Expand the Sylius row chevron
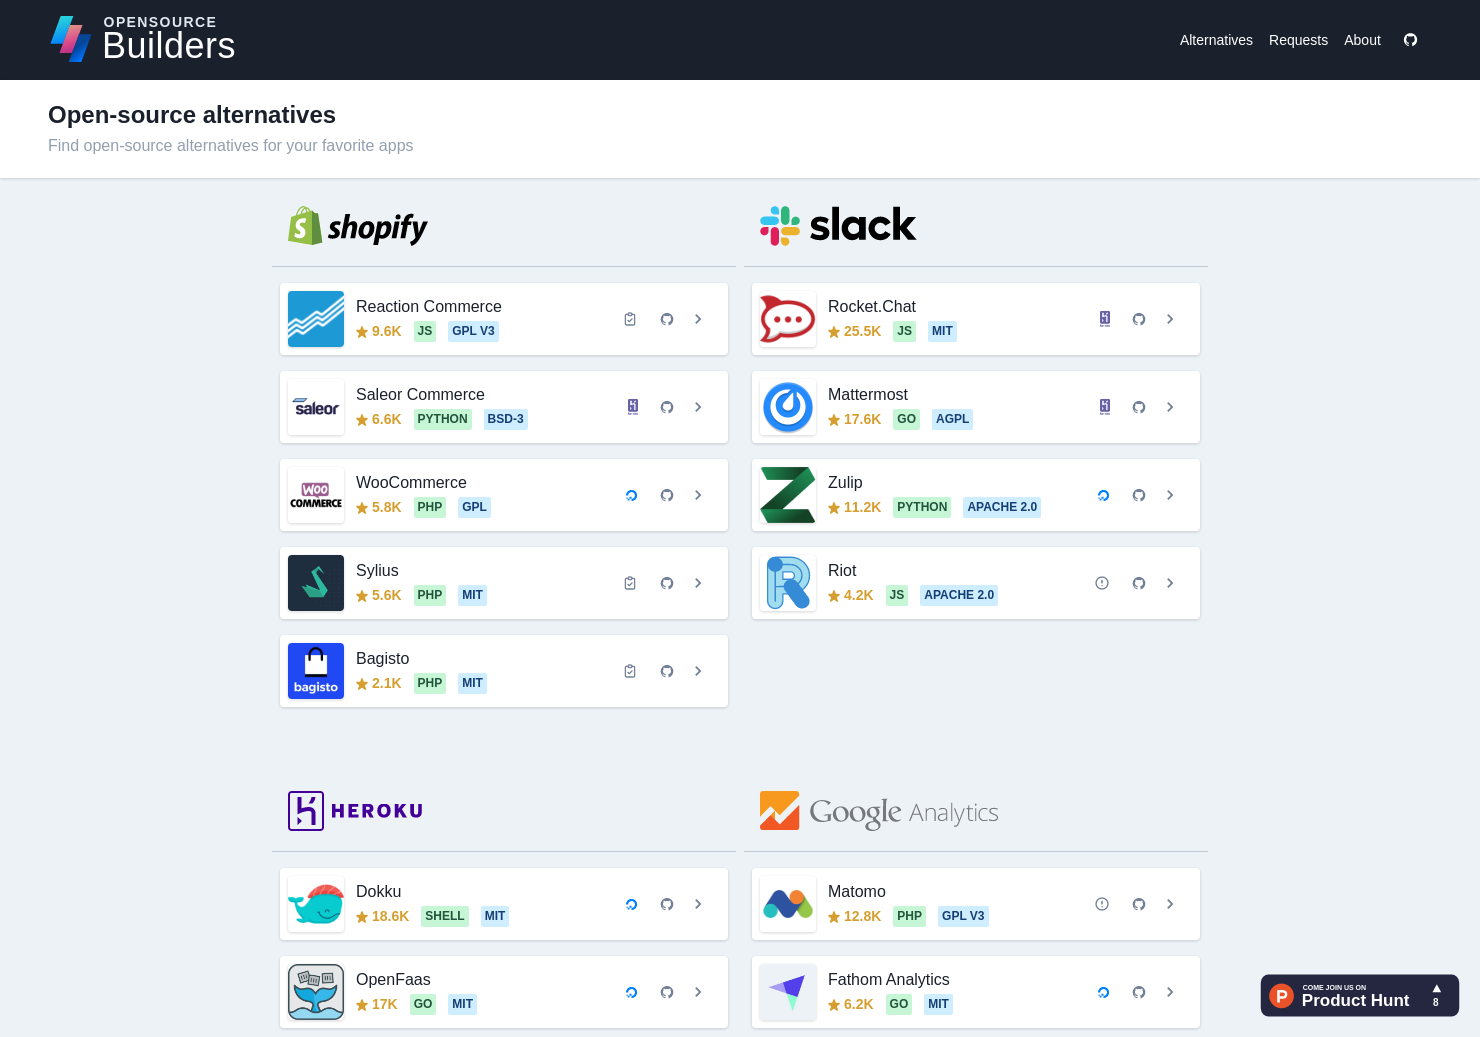 tap(698, 583)
